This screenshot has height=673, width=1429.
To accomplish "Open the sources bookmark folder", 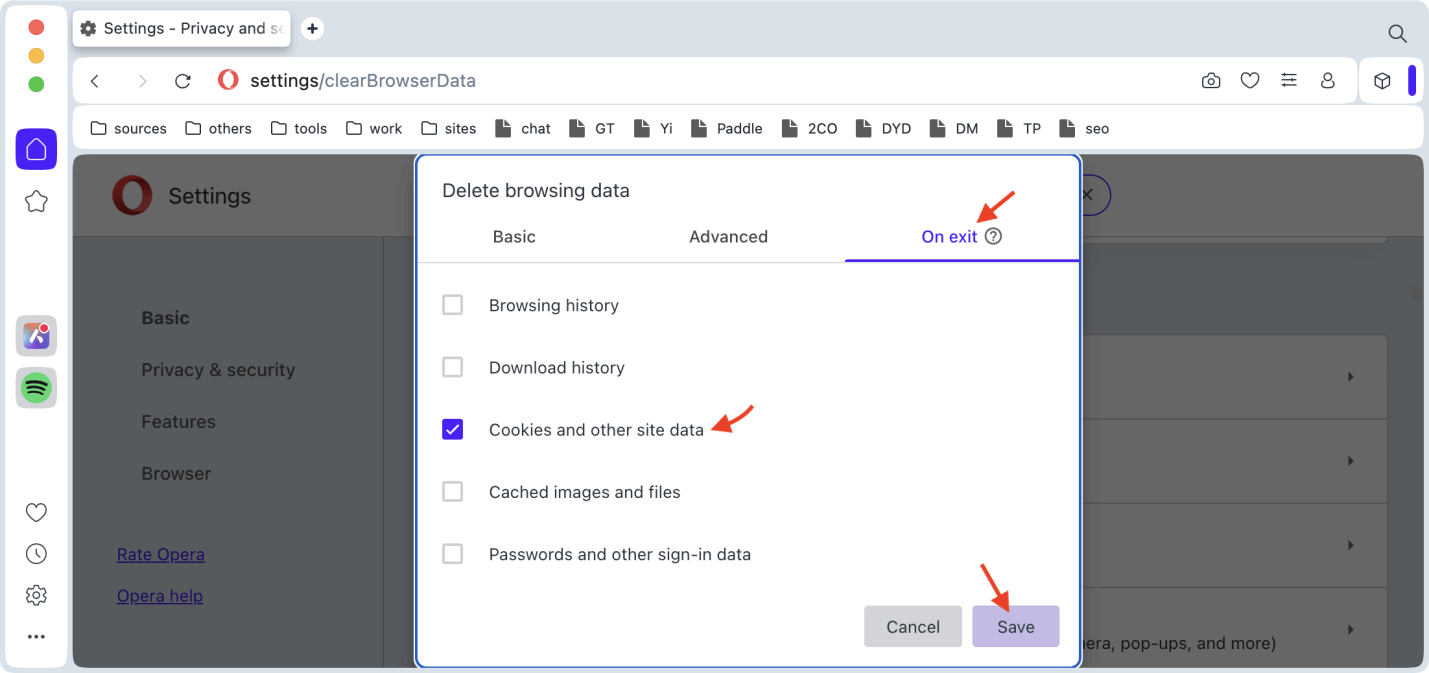I will point(129,128).
